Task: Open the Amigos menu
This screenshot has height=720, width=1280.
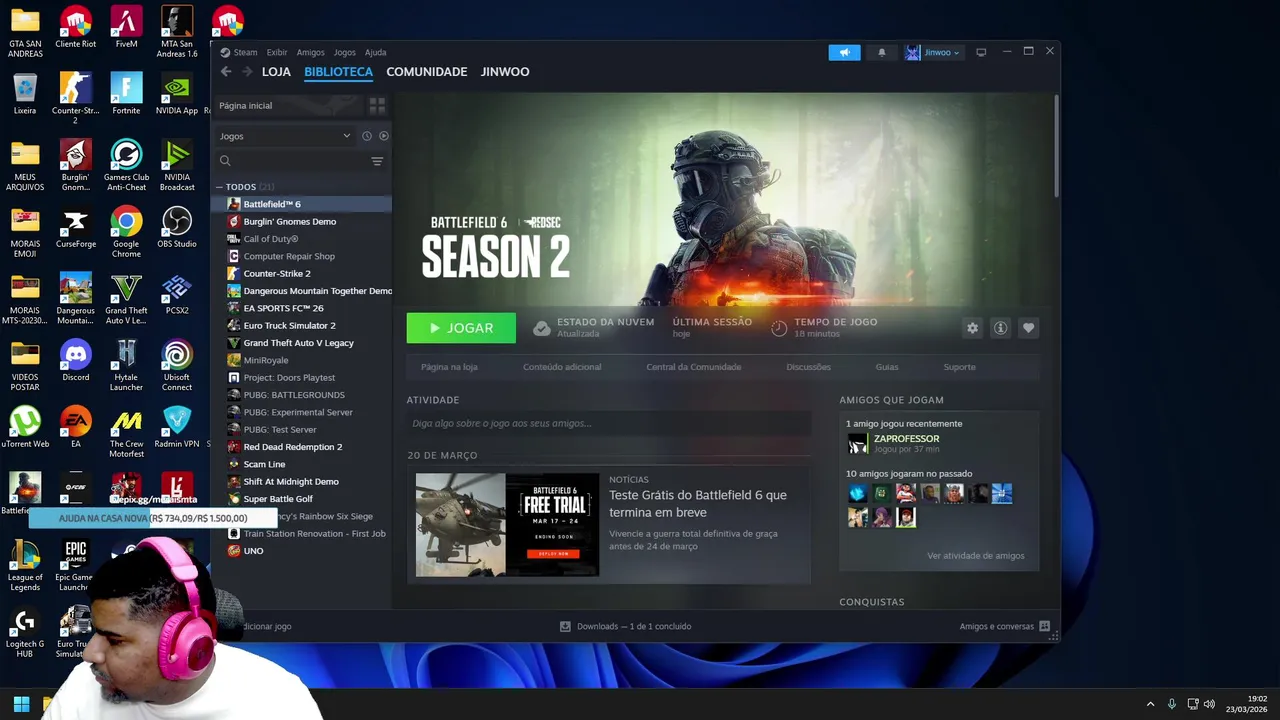Action: click(310, 52)
